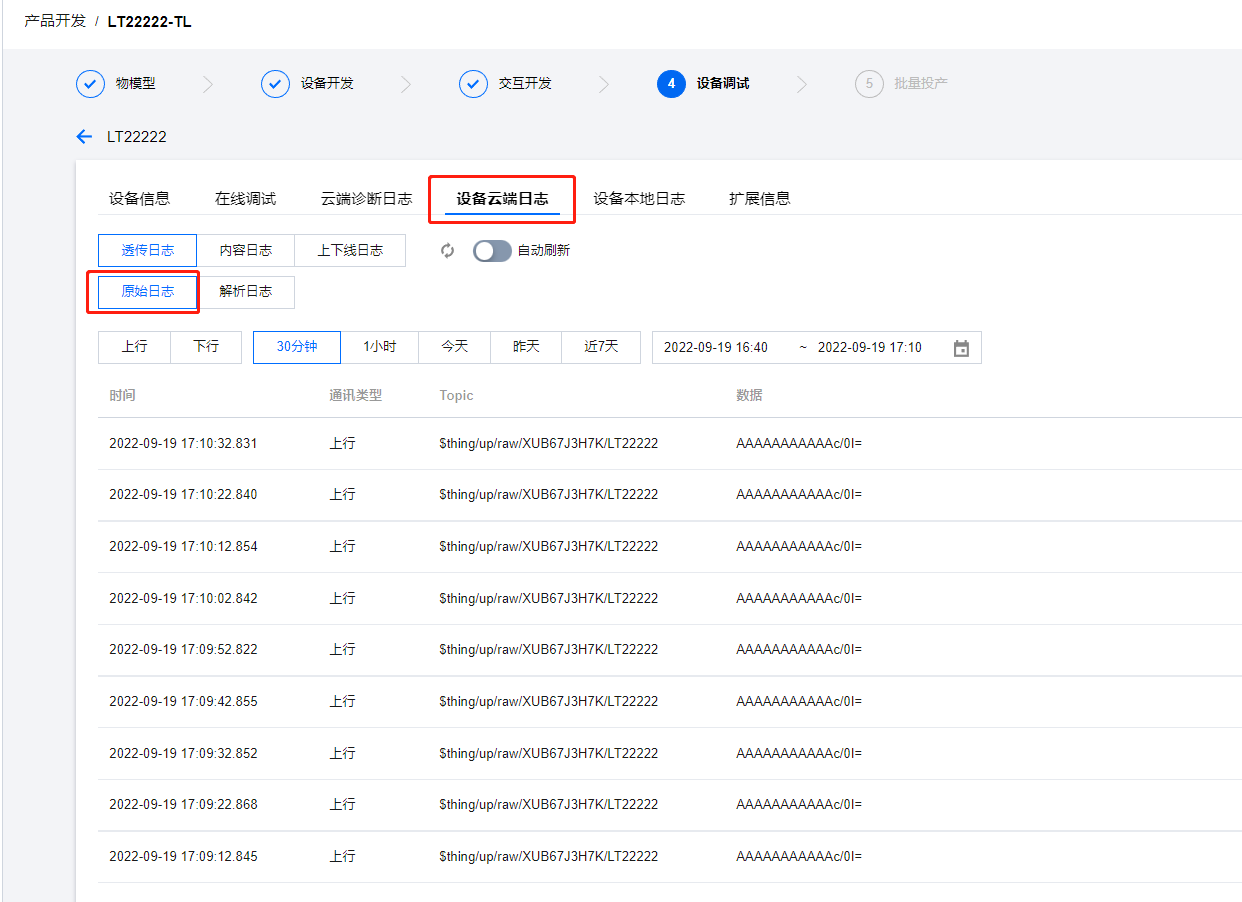Open the calendar icon in date range

coord(961,348)
